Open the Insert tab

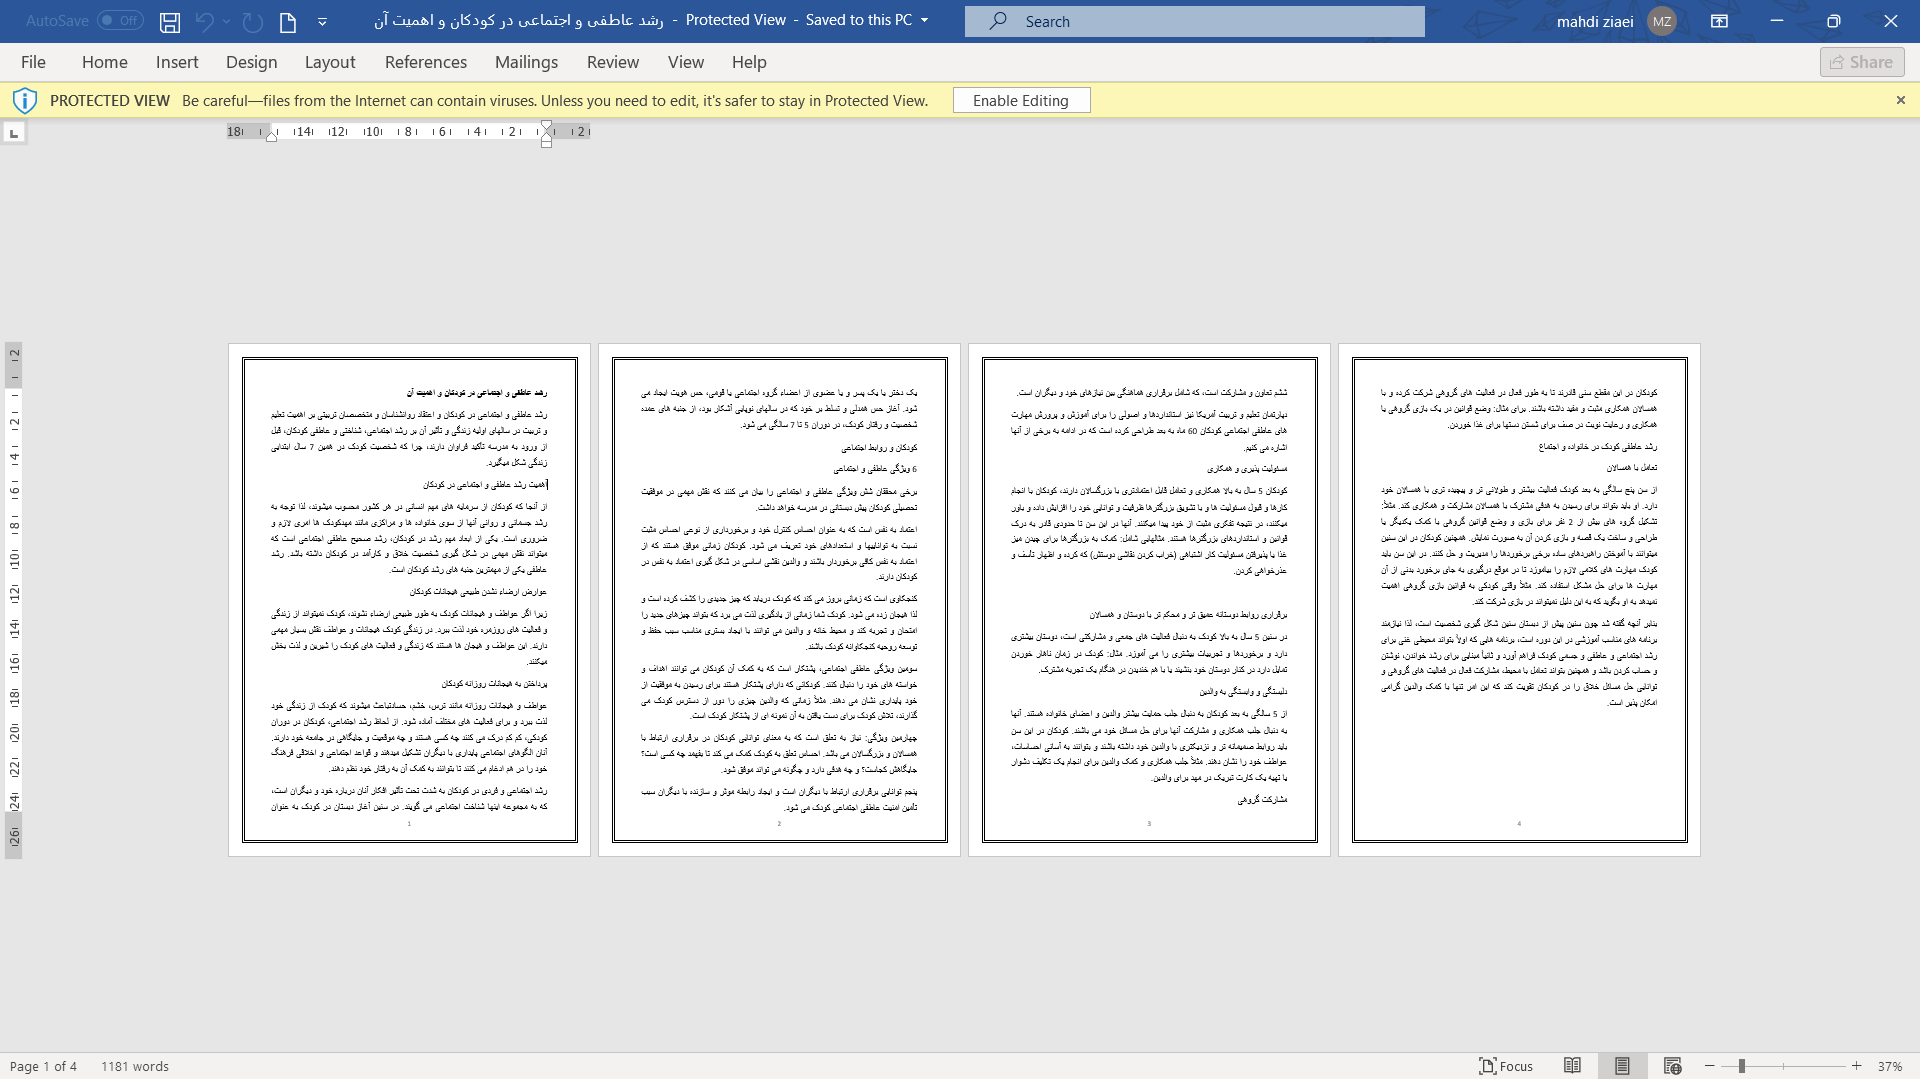coord(177,62)
